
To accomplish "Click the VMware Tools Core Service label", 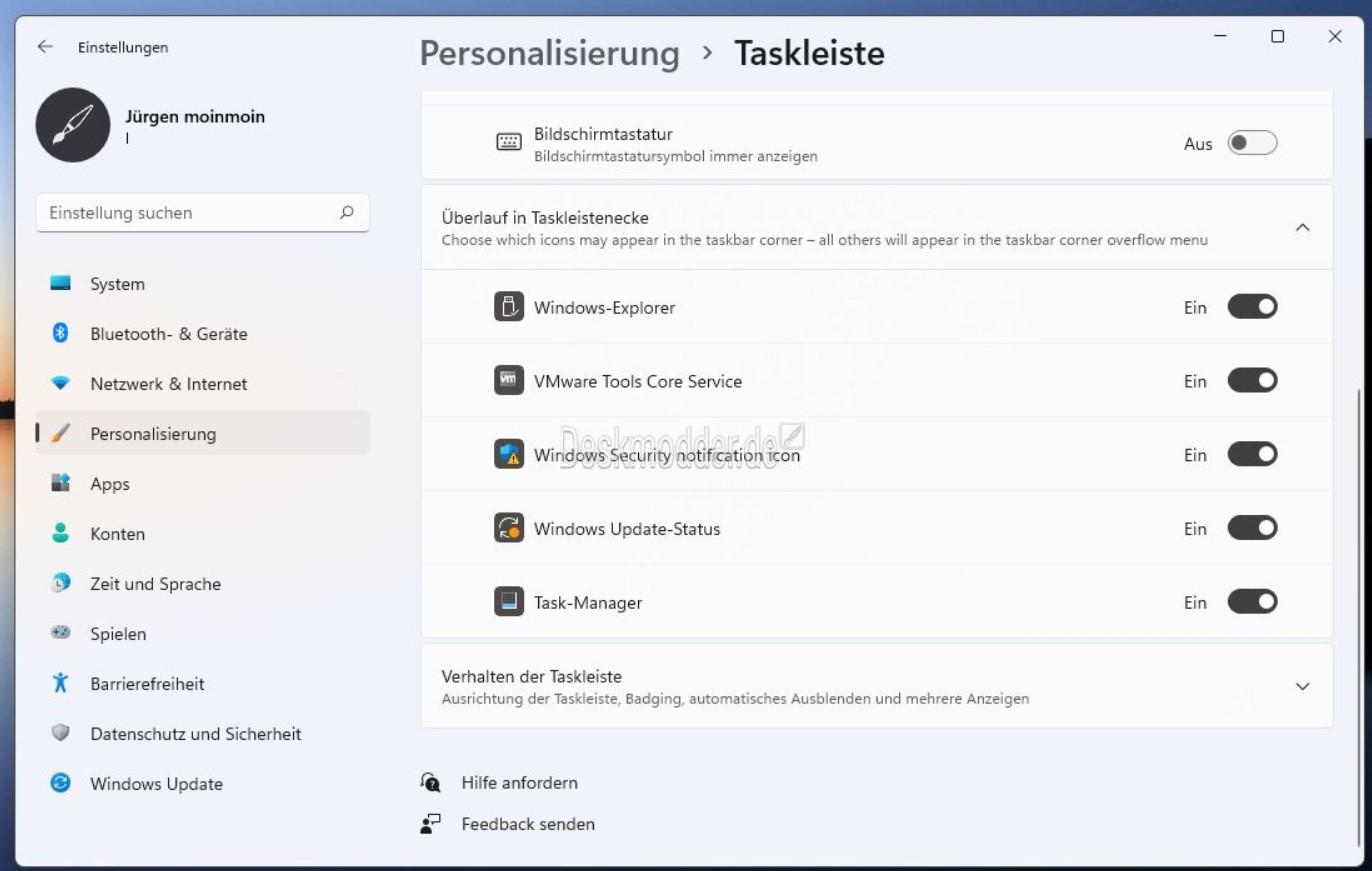I will click(638, 382).
